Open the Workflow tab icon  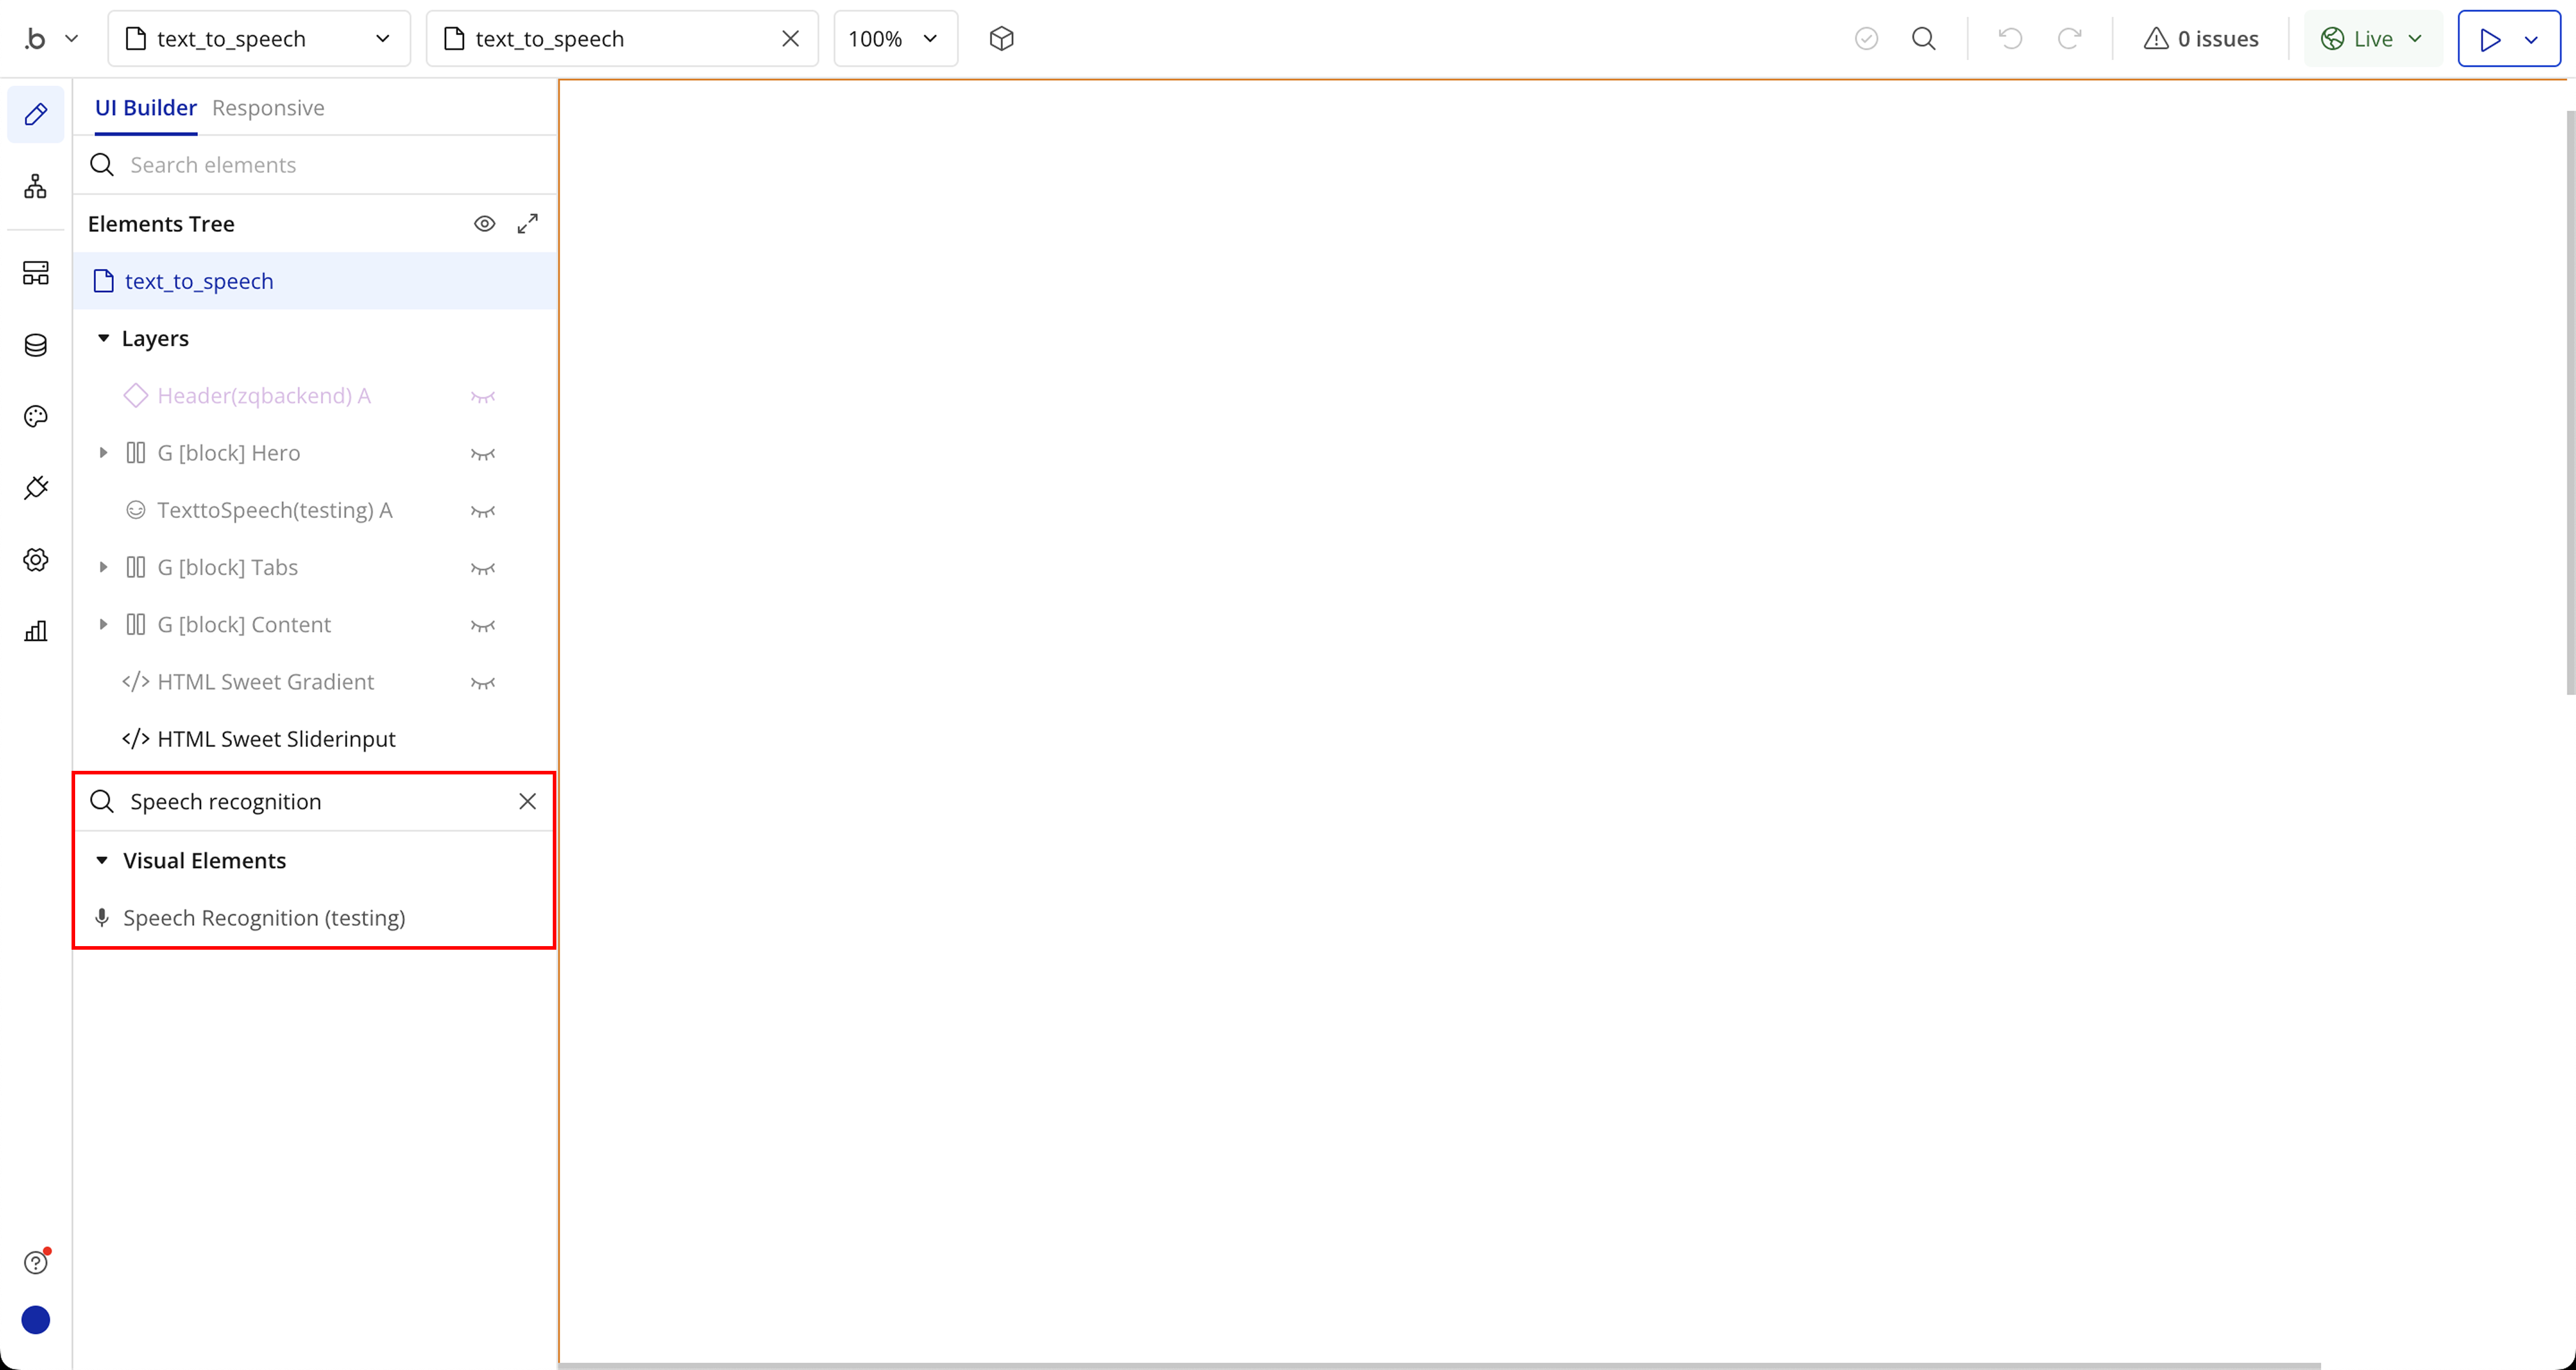click(x=35, y=186)
